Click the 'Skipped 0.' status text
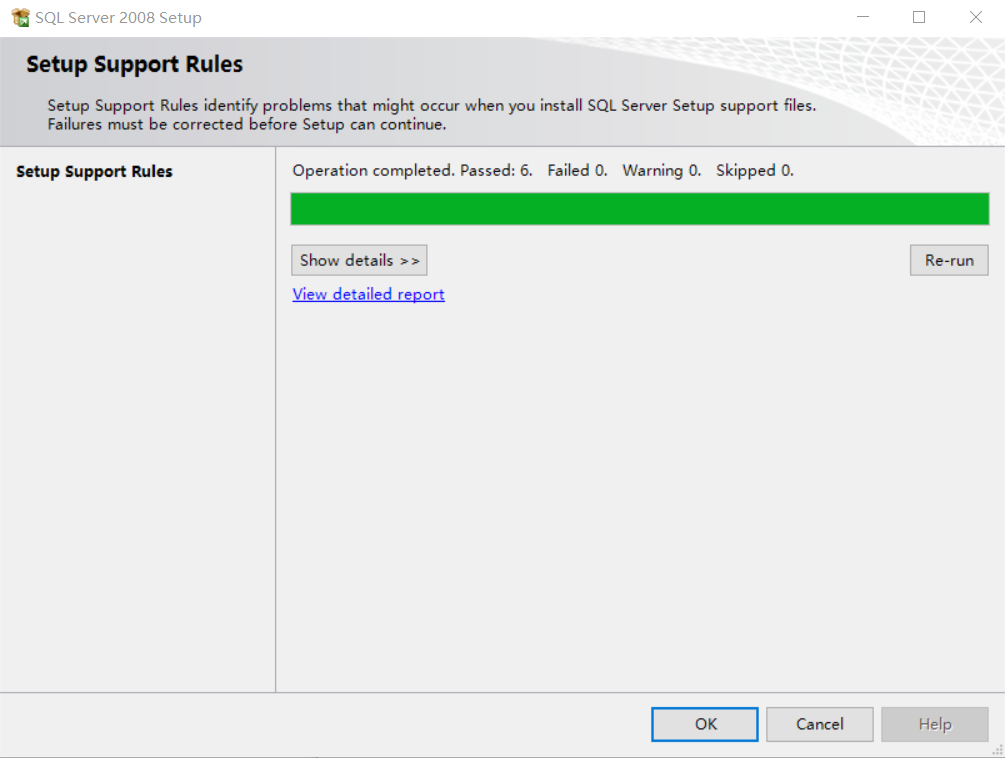 [x=754, y=170]
